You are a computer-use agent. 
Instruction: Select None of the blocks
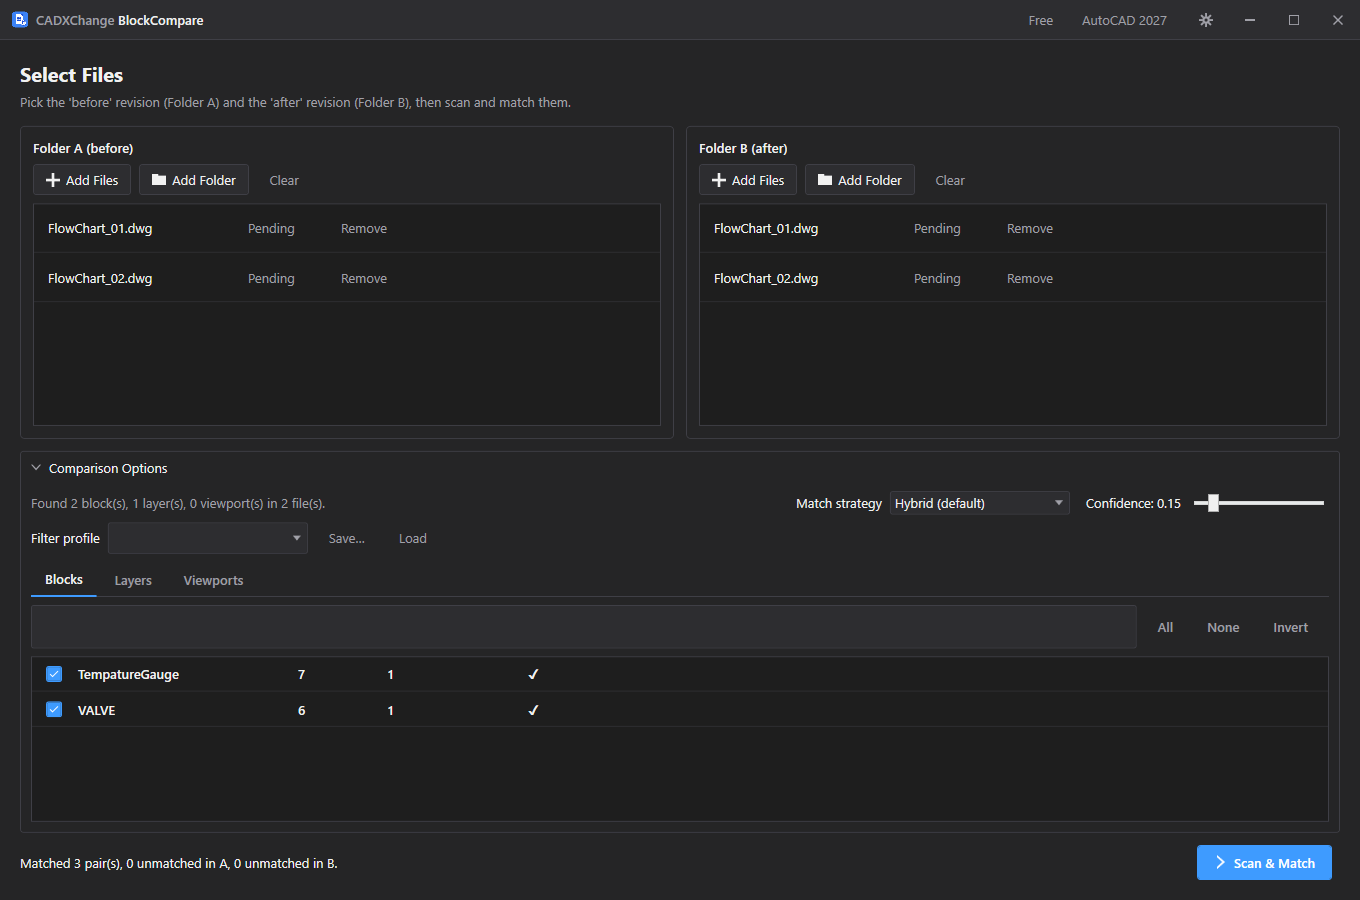coord(1223,628)
